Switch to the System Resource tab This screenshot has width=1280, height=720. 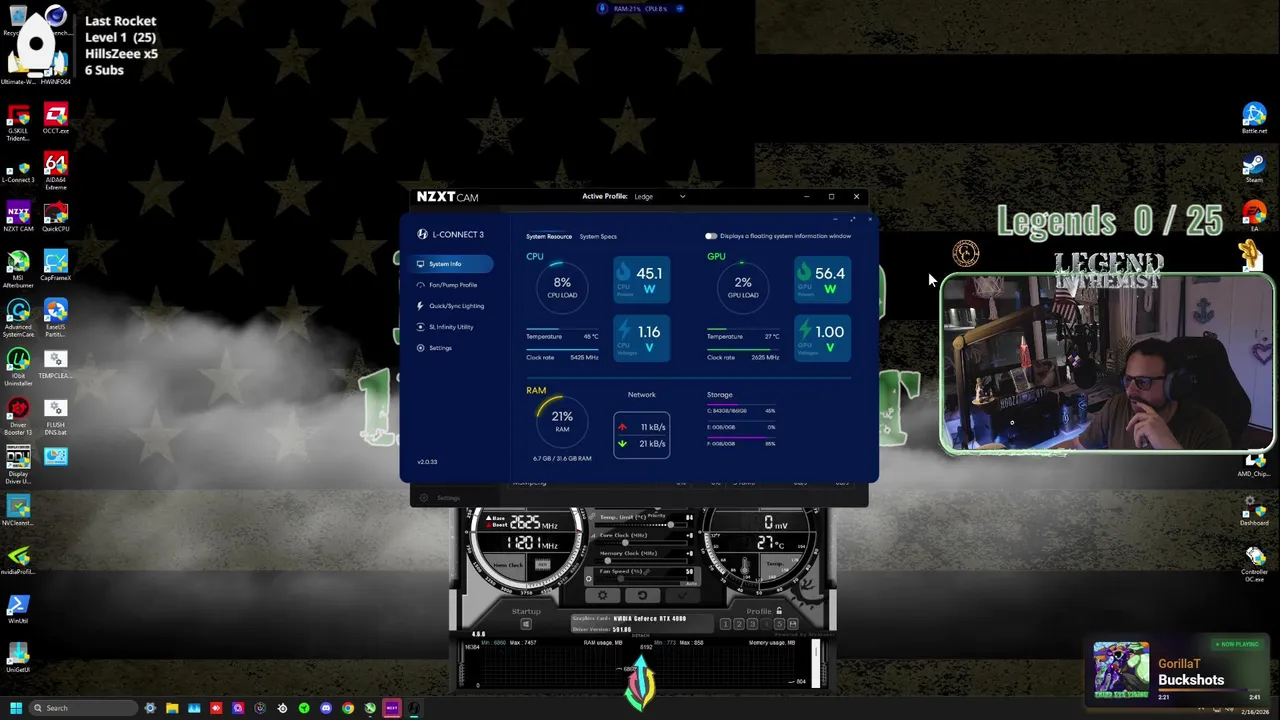click(549, 237)
